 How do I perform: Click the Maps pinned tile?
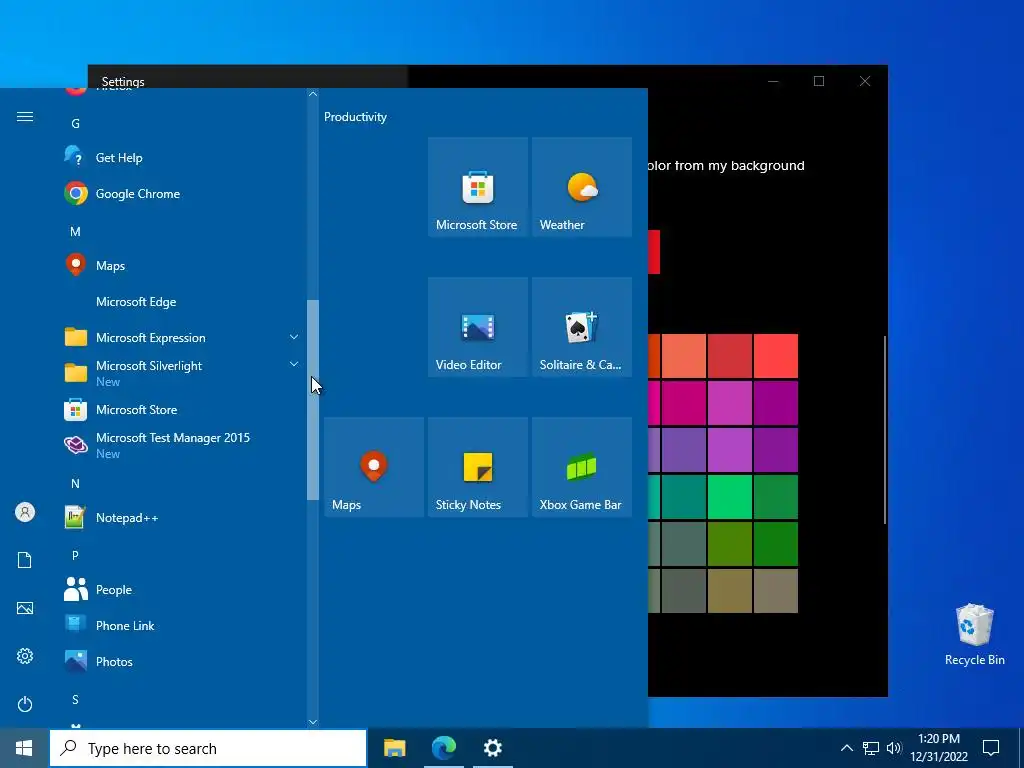[374, 467]
